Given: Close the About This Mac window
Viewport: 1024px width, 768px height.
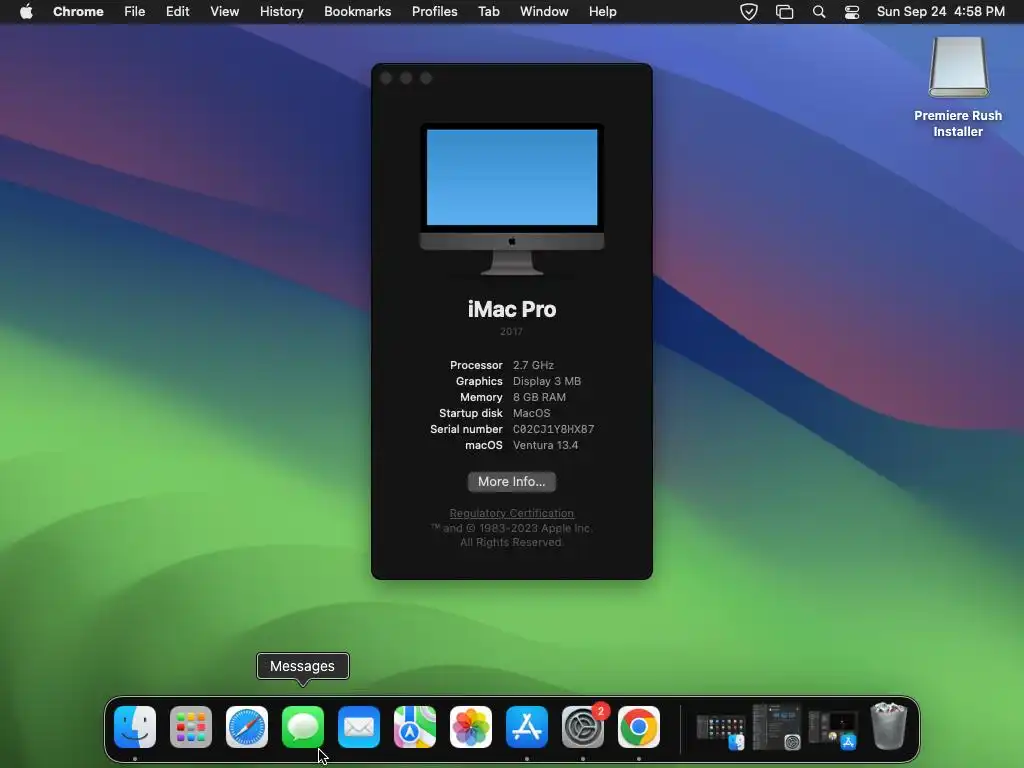Looking at the screenshot, I should click(386, 78).
